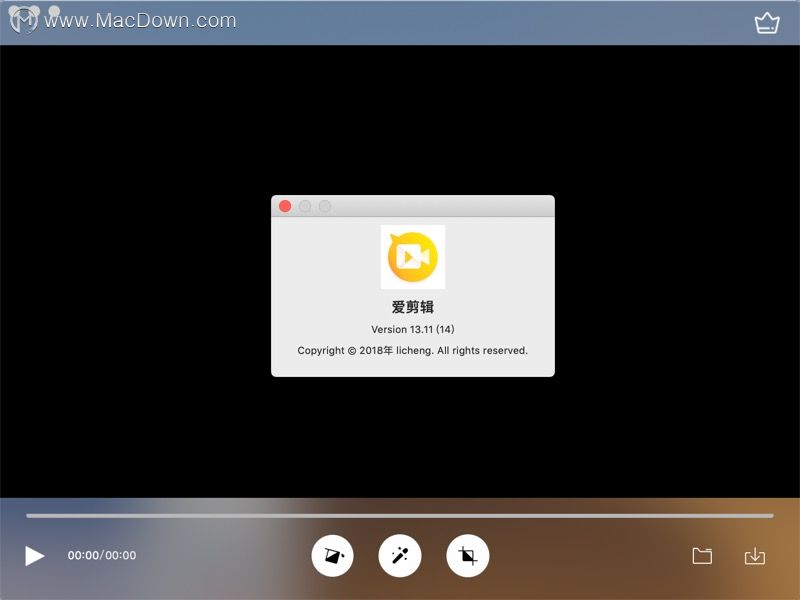Click the export download icon
This screenshot has width=800, height=600.
[x=755, y=556]
